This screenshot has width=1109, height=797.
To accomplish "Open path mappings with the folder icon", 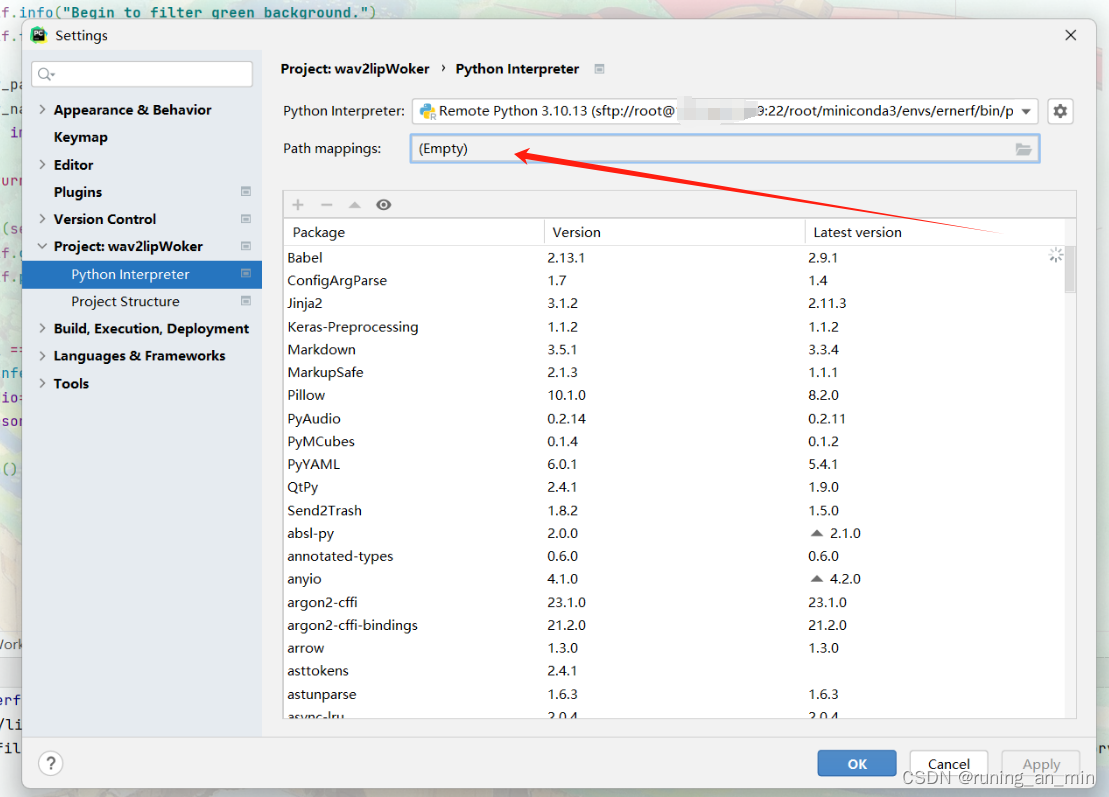I will pyautogui.click(x=1023, y=148).
